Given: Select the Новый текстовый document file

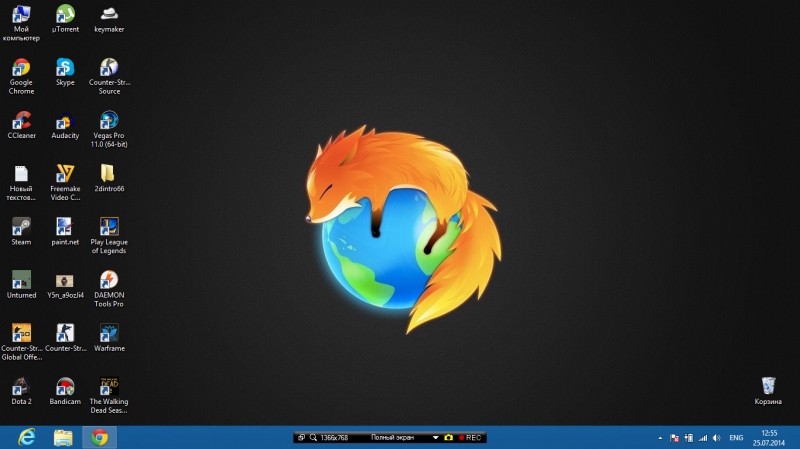Looking at the screenshot, I should [21, 183].
